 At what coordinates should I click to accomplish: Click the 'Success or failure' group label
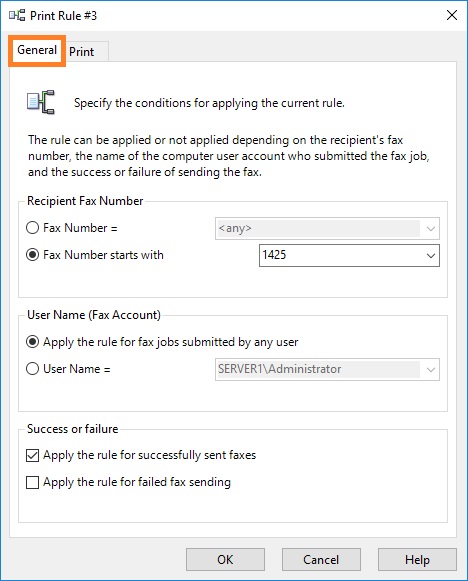[73, 429]
